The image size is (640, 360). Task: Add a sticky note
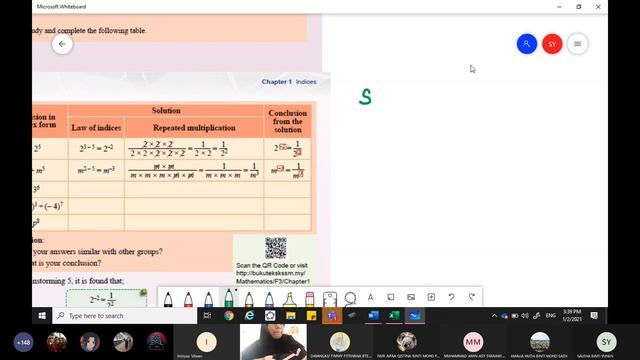[391, 297]
